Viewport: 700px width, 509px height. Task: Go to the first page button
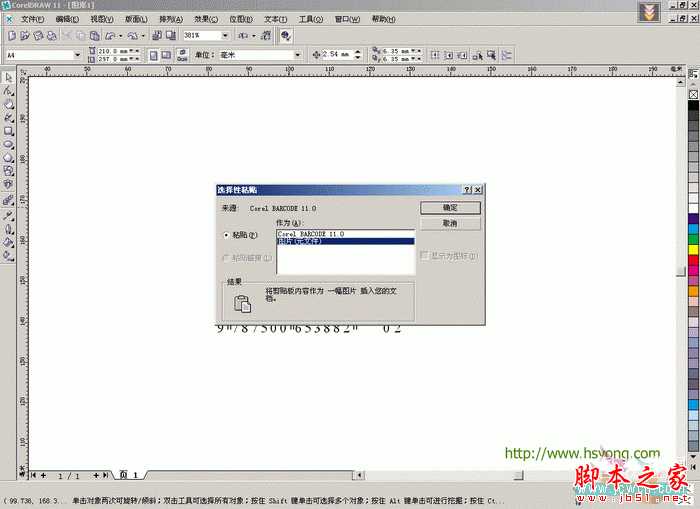point(33,476)
